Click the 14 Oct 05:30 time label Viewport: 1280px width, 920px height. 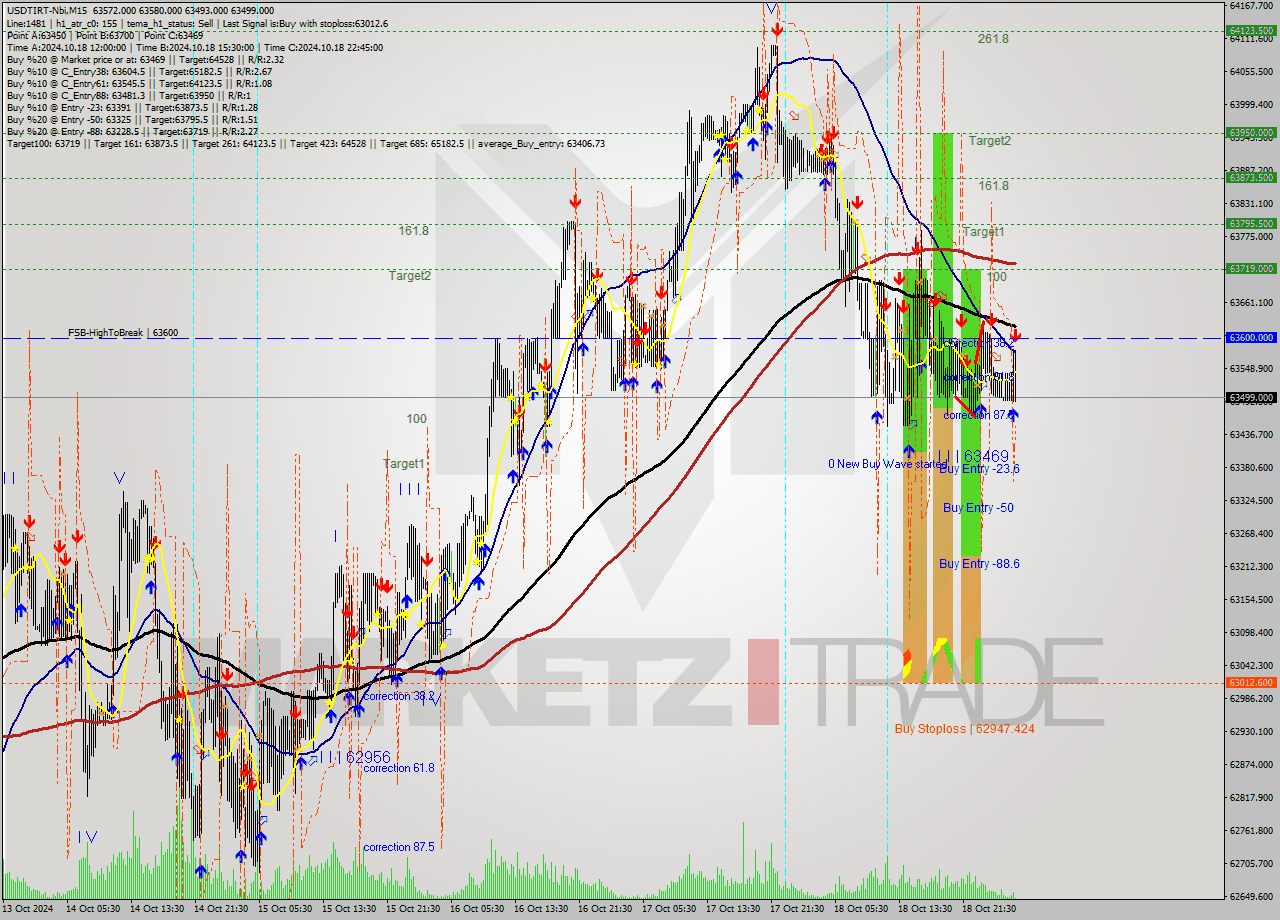[93, 909]
